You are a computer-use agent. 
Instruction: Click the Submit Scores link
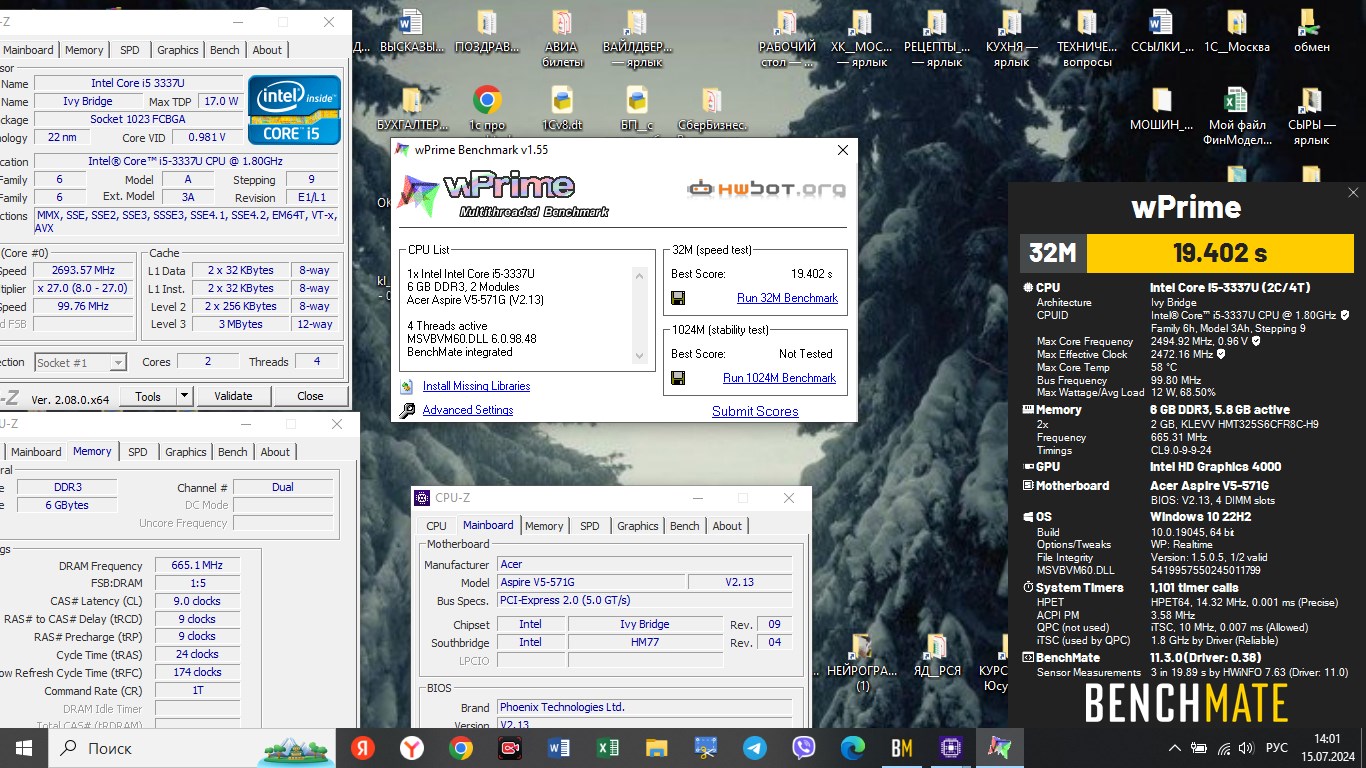pyautogui.click(x=755, y=411)
